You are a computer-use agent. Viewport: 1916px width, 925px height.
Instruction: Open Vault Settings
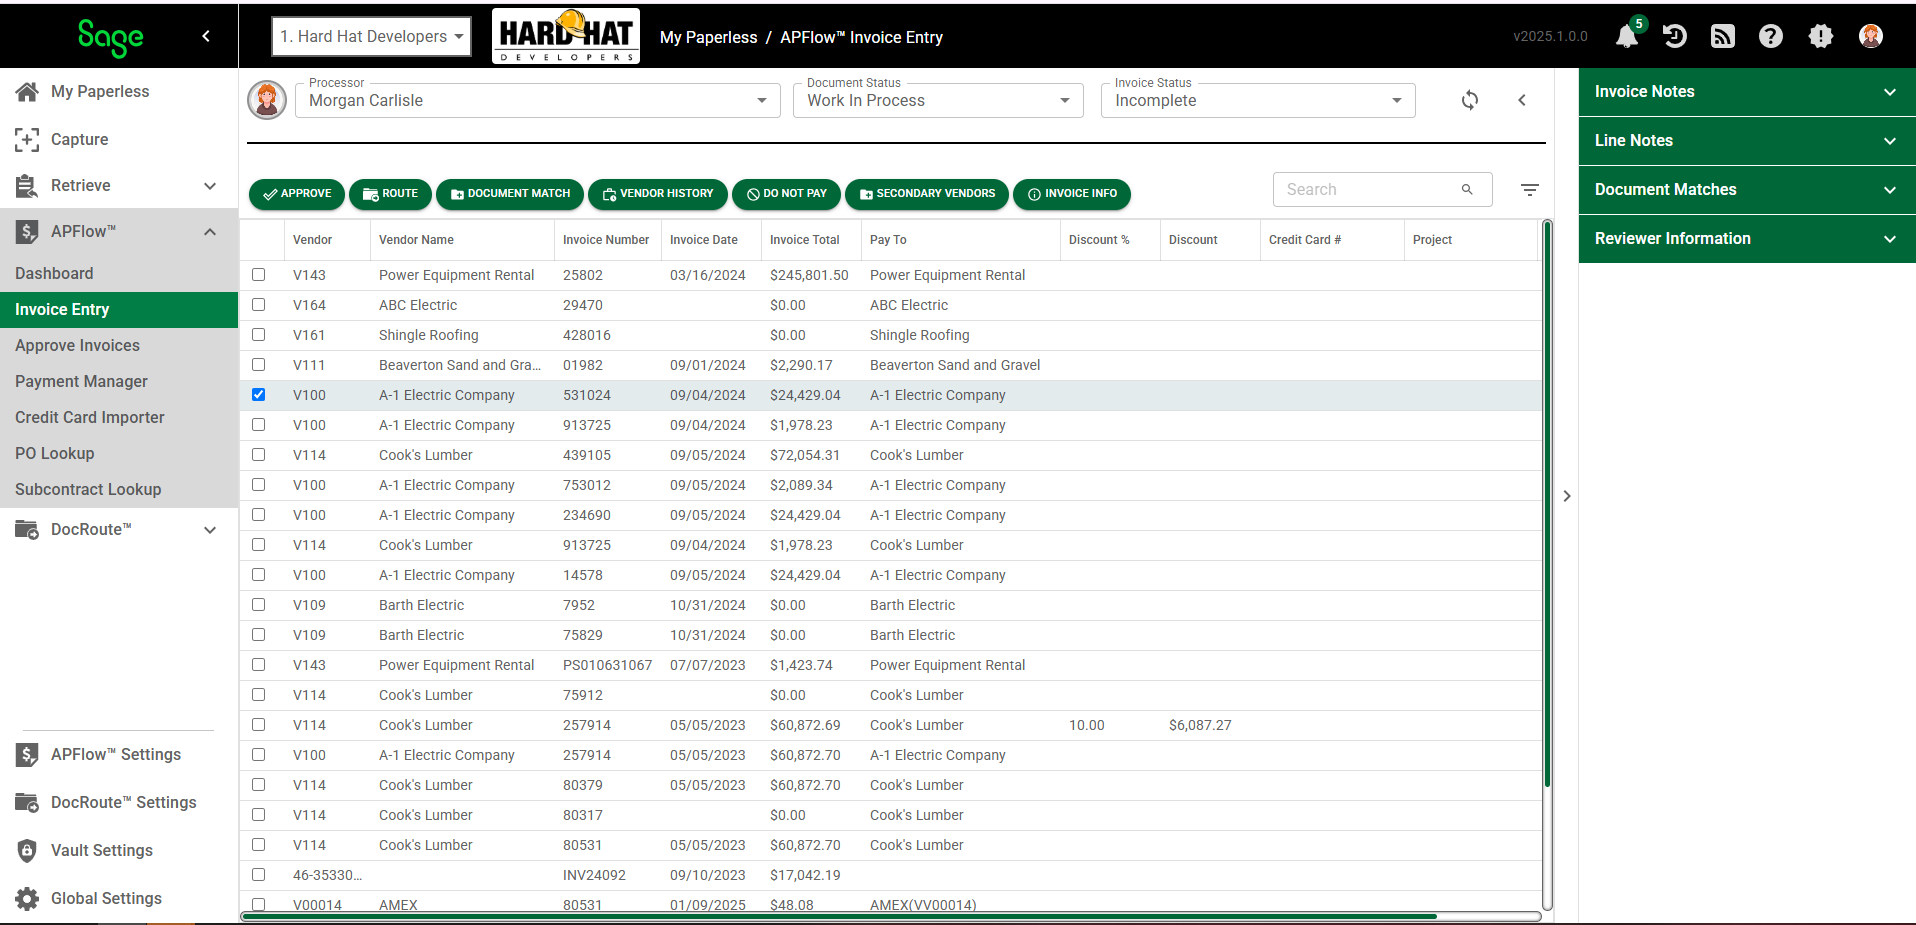102,850
